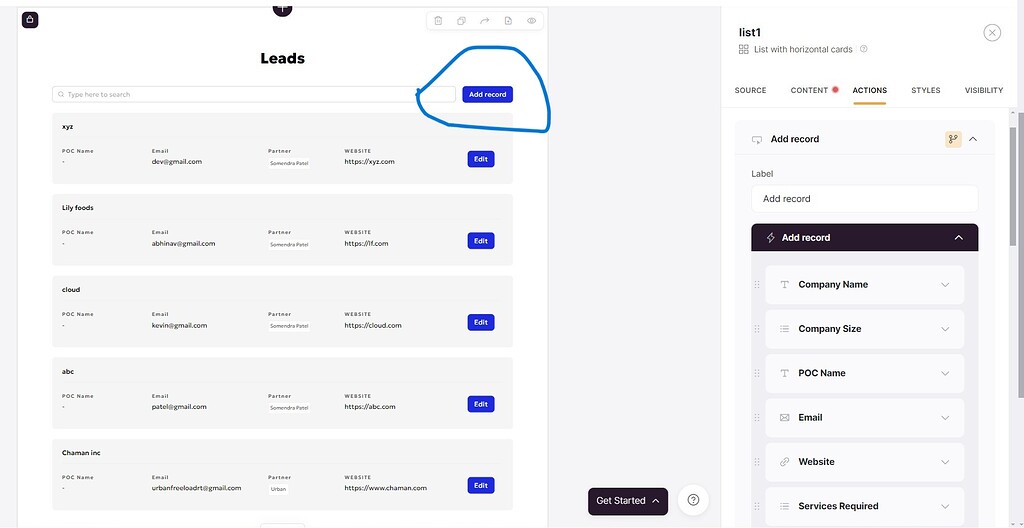Image resolution: width=1024 pixels, height=528 pixels.
Task: Click the conditional branch icon beside Add record
Action: click(x=953, y=140)
